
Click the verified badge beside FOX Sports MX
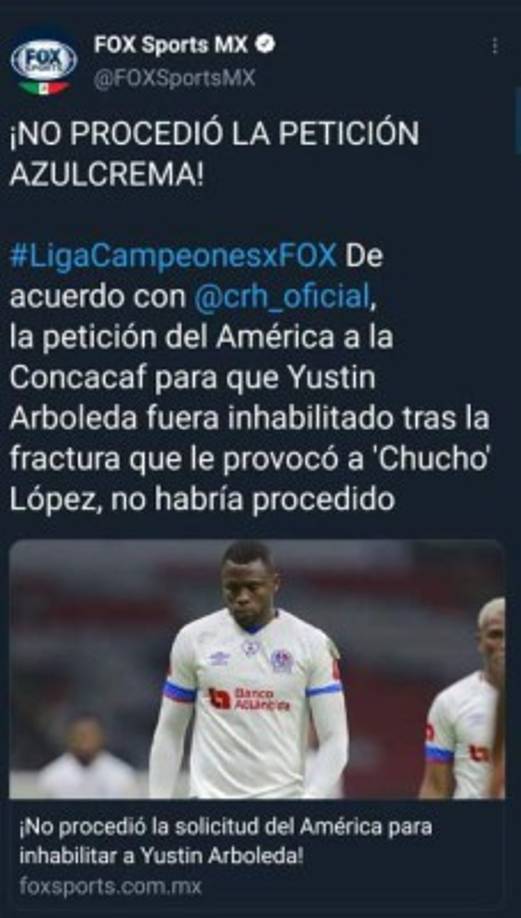(x=265, y=45)
